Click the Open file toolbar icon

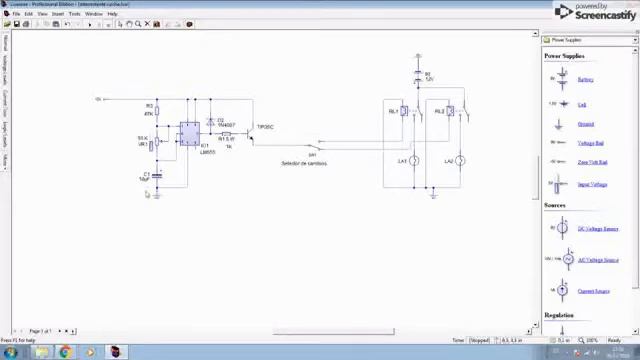[7, 24]
